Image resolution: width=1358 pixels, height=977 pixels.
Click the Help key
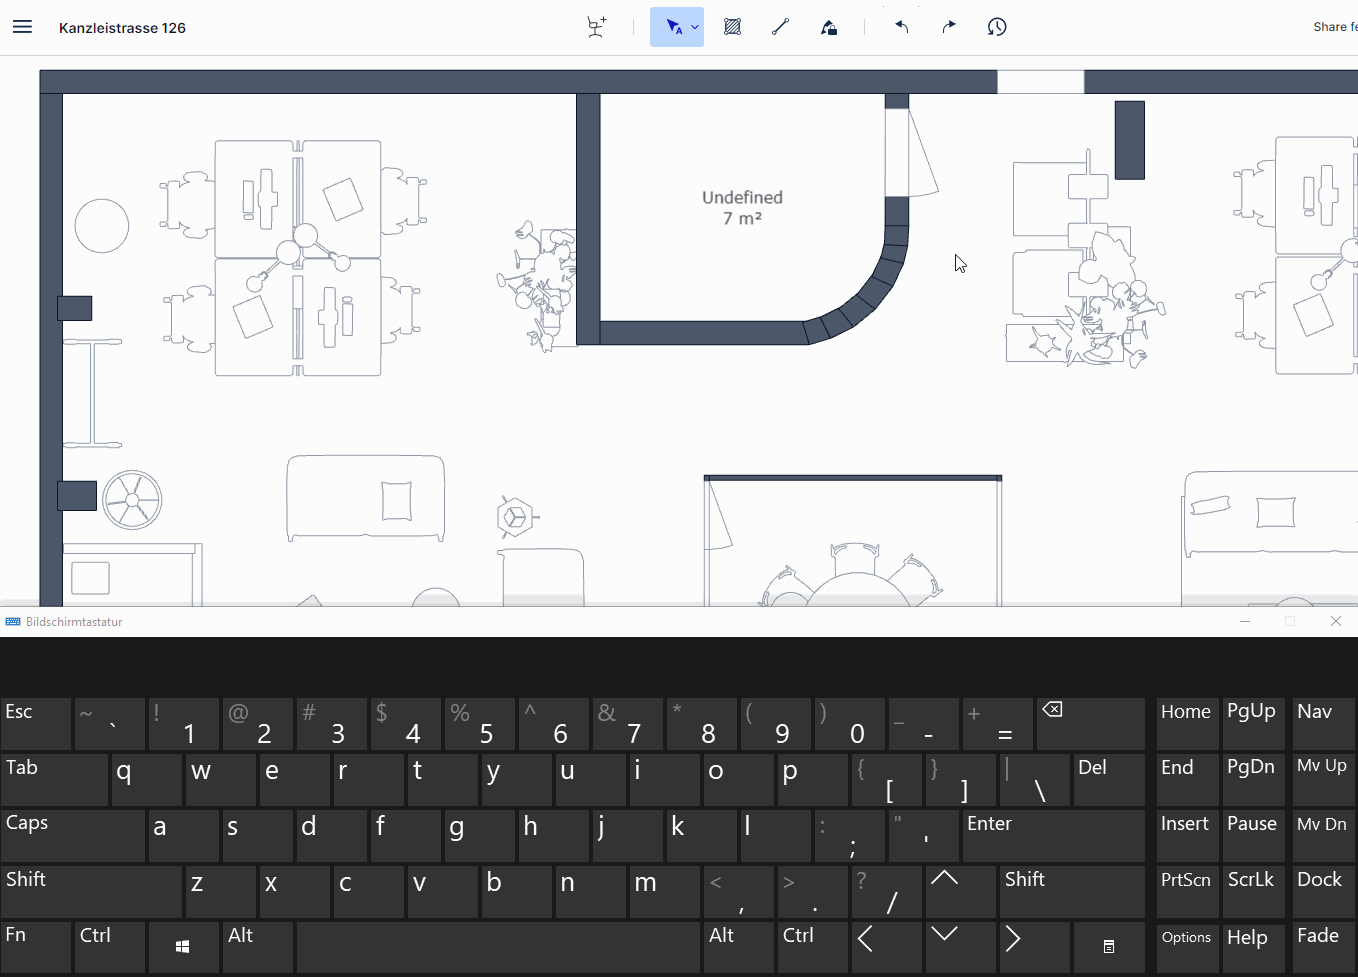pyautogui.click(x=1254, y=948)
